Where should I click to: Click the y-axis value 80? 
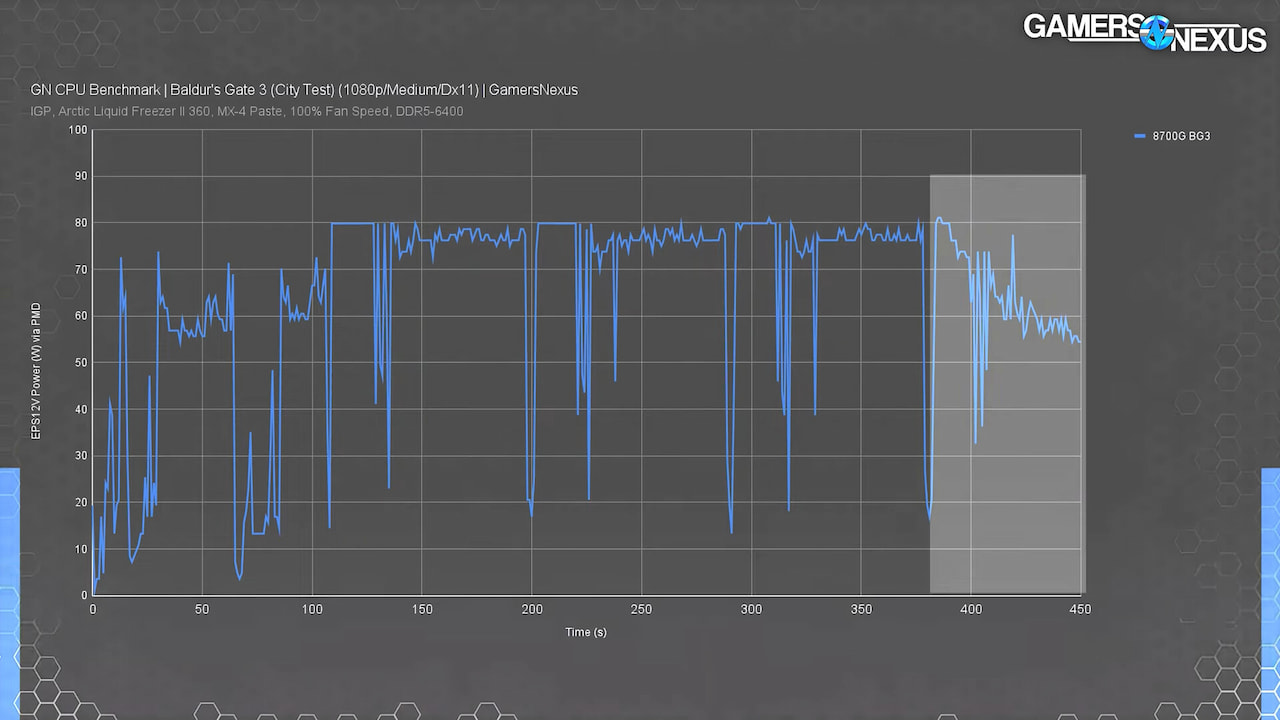tap(80, 223)
